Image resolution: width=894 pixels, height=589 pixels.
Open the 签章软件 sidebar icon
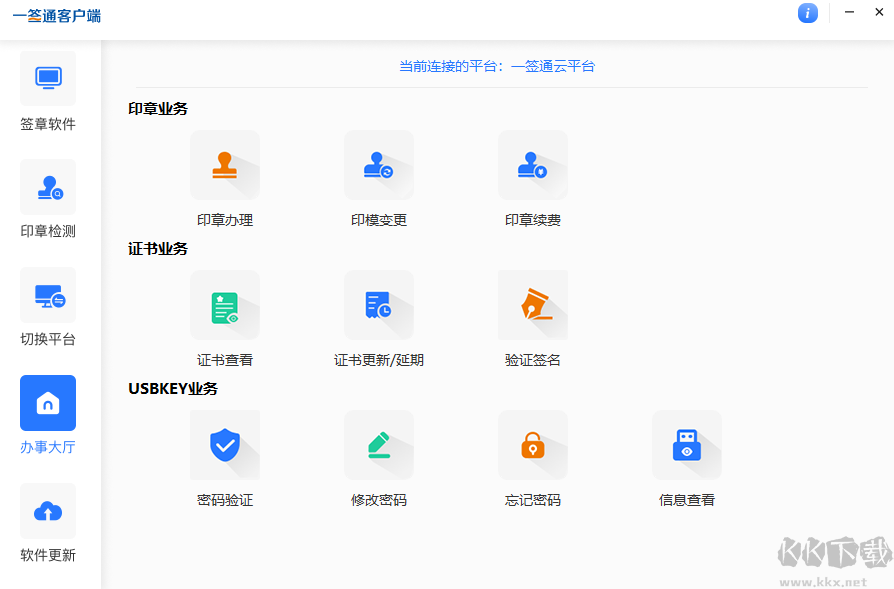tap(48, 78)
